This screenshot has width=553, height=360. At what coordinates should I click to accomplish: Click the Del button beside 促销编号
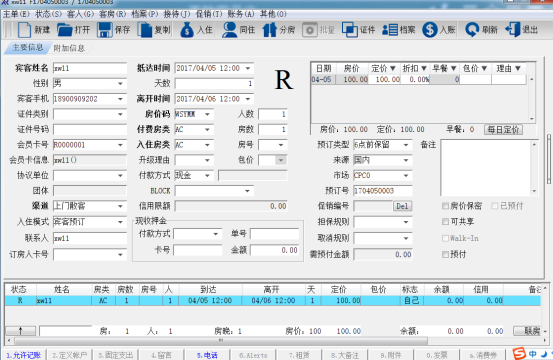pos(402,206)
